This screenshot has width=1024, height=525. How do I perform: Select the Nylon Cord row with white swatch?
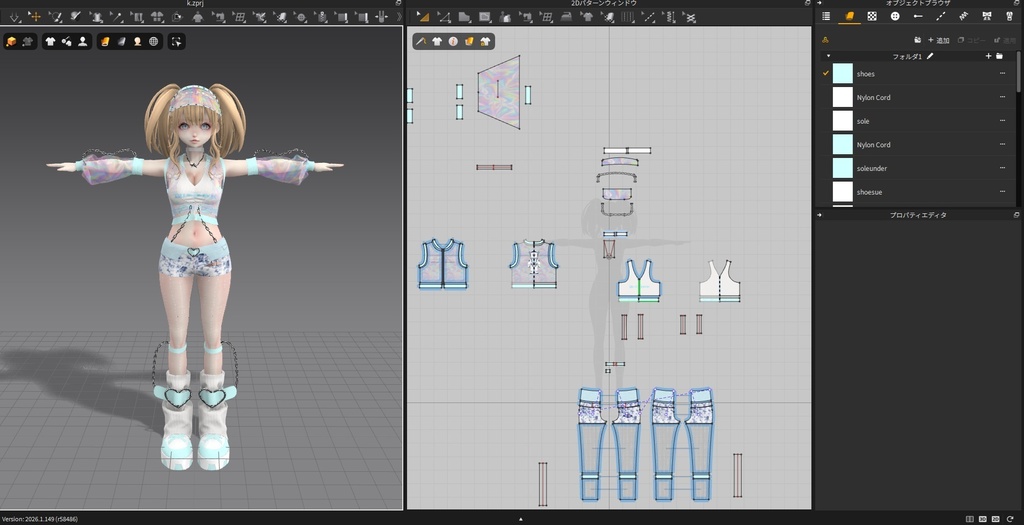(918, 97)
